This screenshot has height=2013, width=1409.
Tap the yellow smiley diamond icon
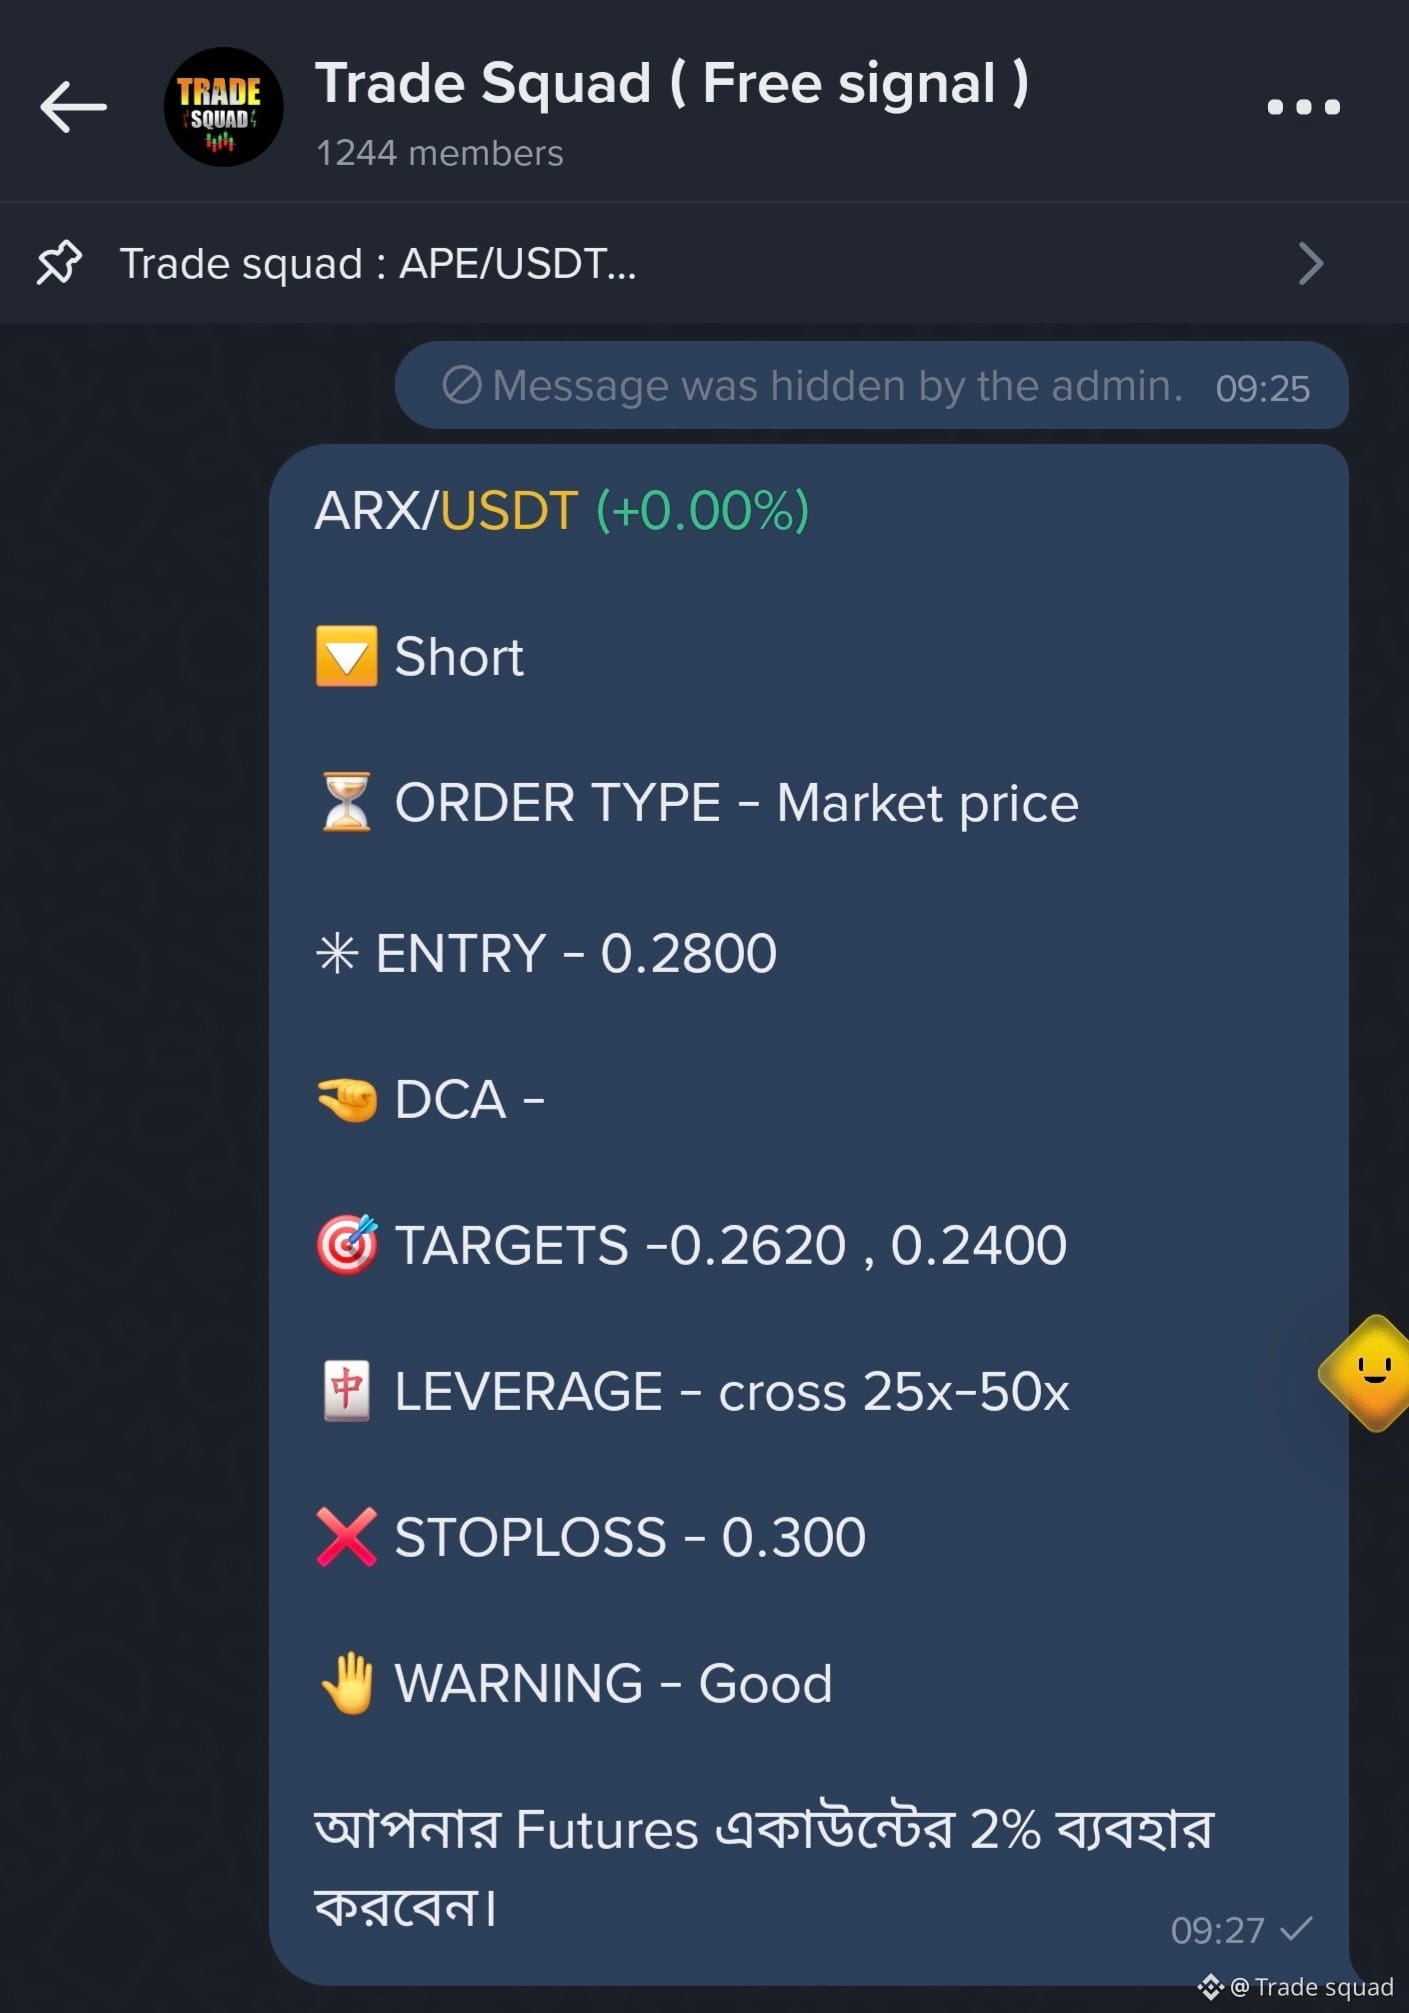click(1368, 1373)
